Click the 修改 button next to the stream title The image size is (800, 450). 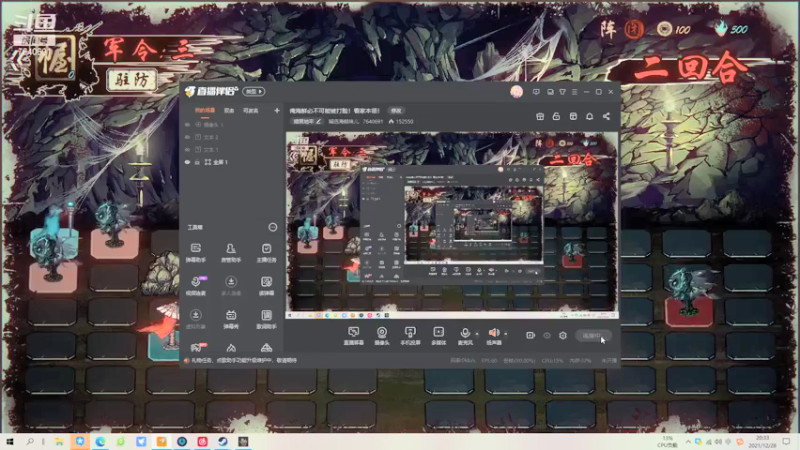[x=396, y=110]
